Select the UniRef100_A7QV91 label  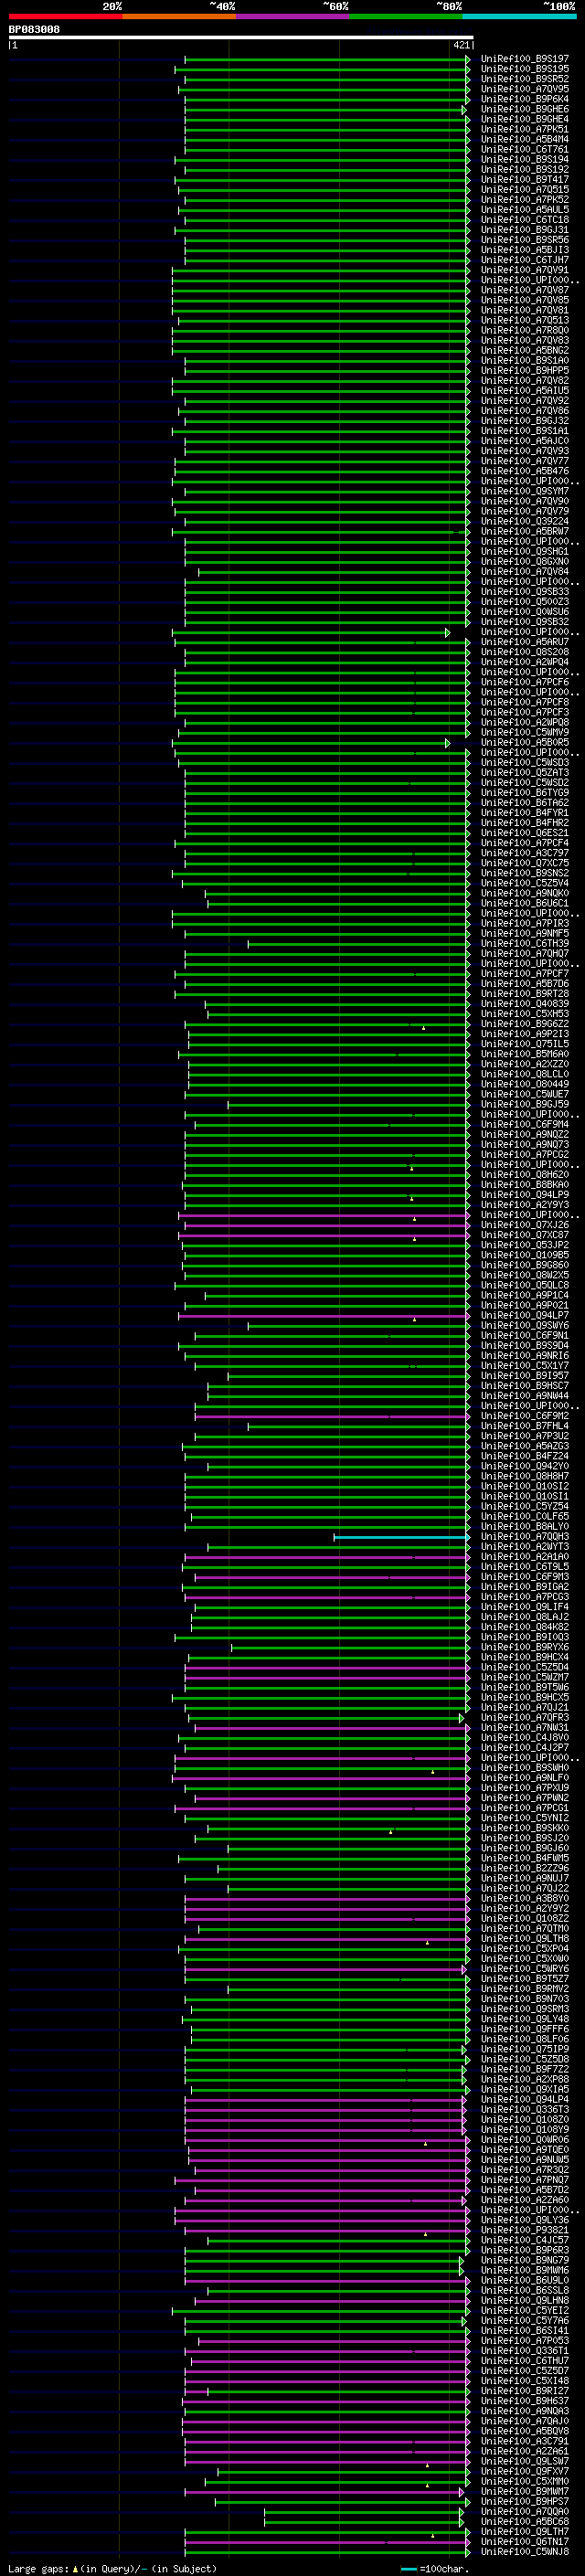point(525,270)
